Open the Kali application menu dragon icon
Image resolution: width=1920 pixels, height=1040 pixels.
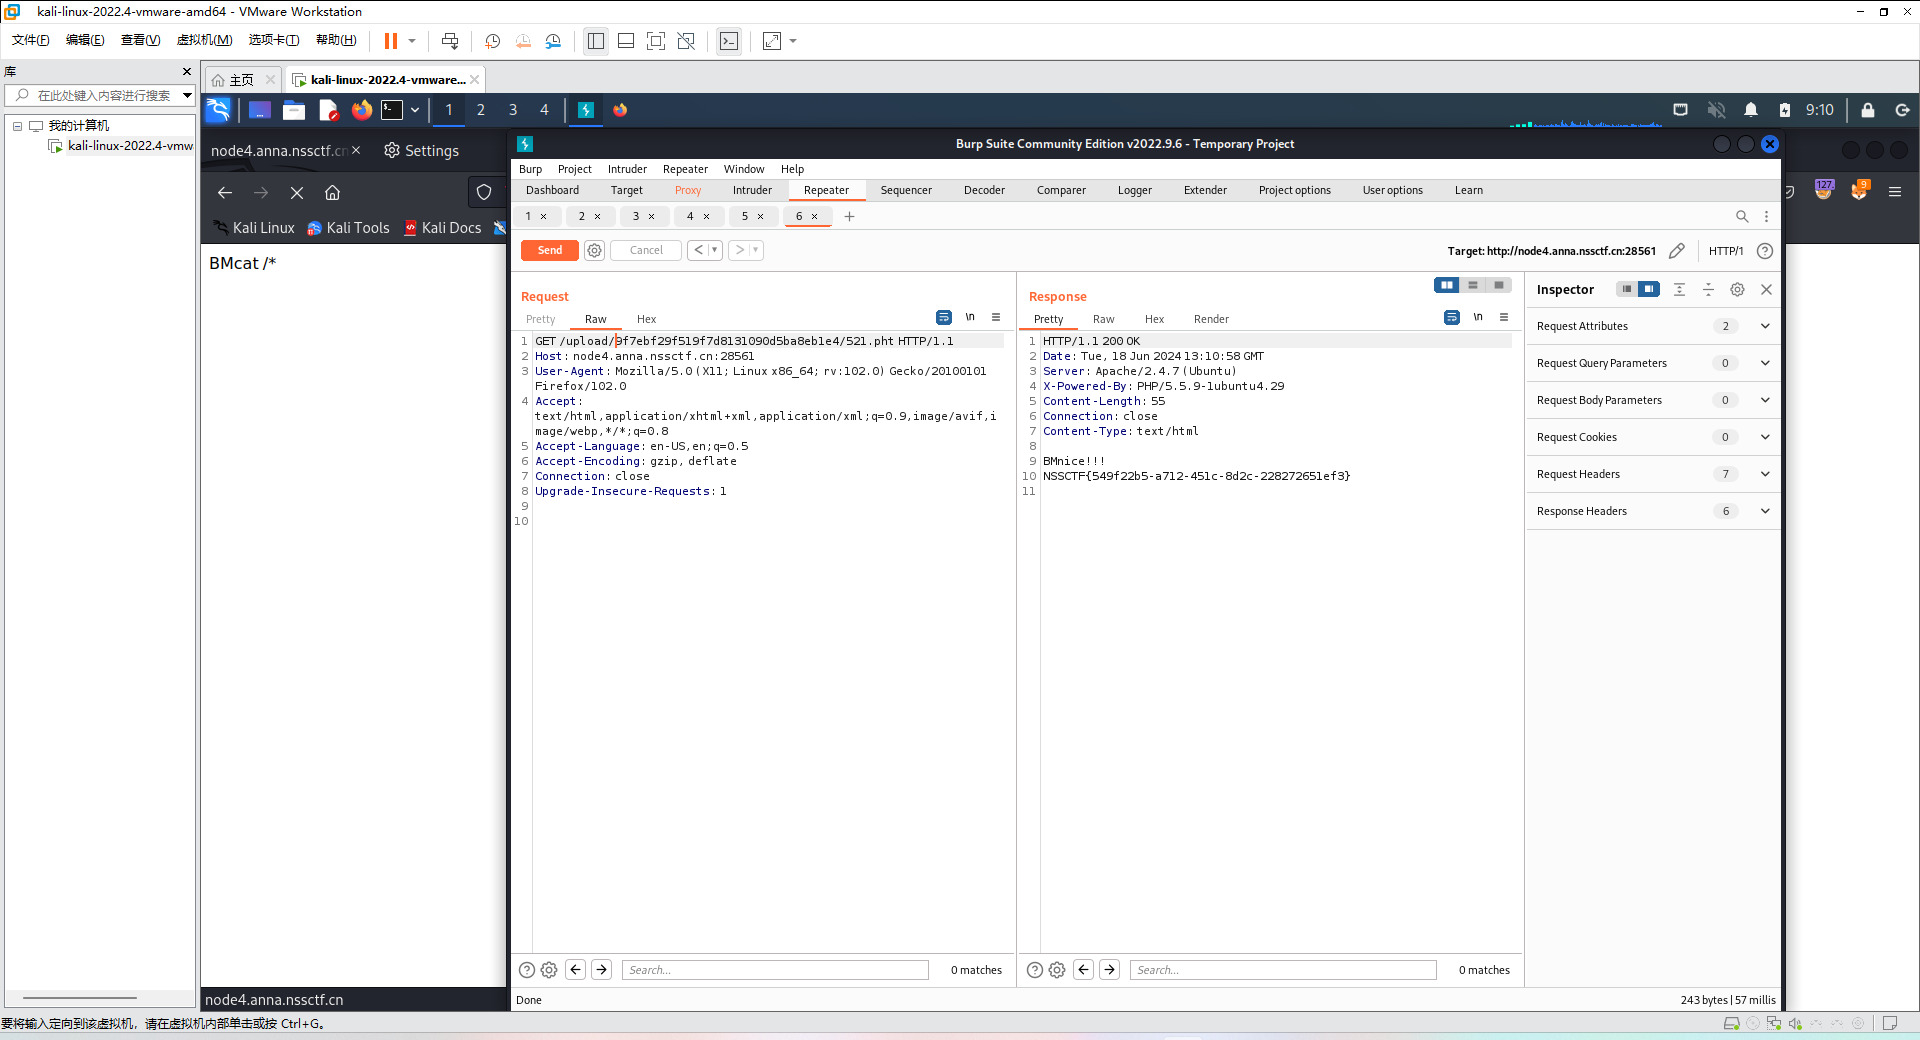pyautogui.click(x=218, y=110)
